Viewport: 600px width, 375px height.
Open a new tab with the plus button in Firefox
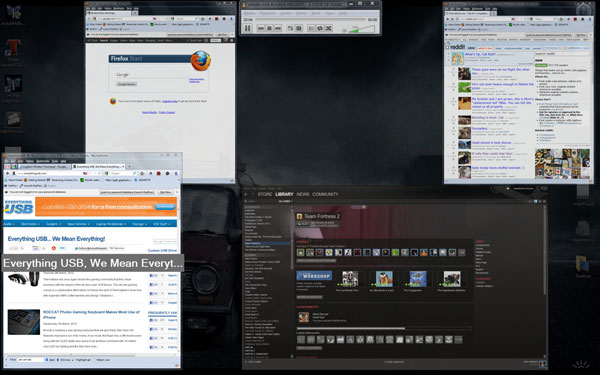(x=129, y=166)
